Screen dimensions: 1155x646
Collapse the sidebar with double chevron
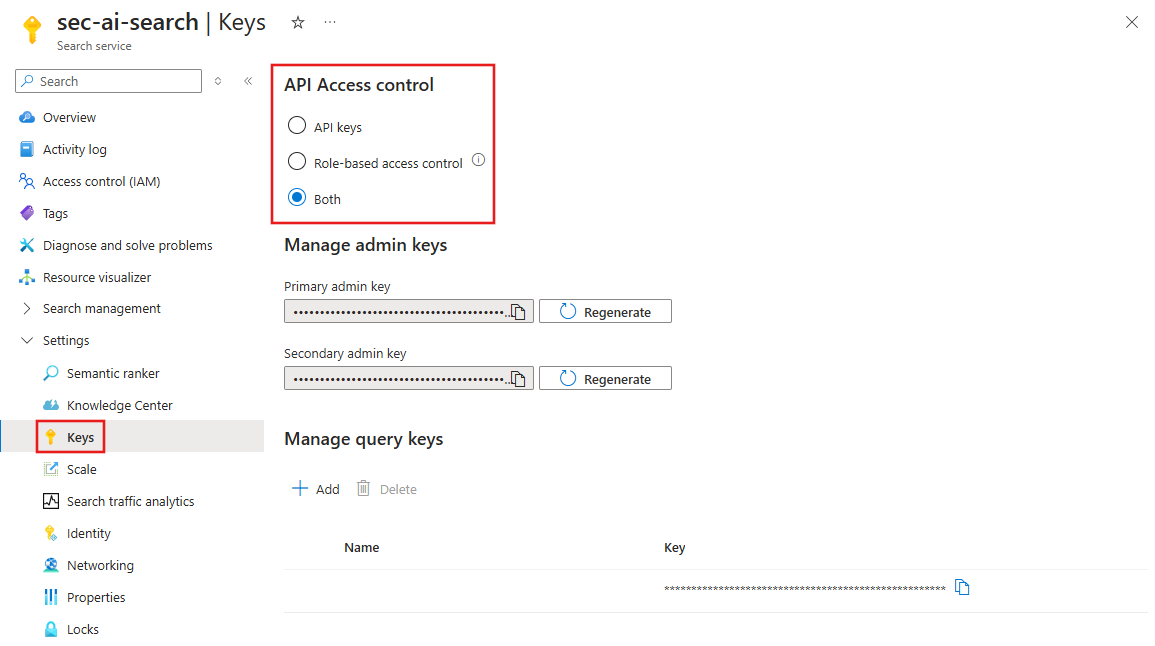tap(248, 81)
